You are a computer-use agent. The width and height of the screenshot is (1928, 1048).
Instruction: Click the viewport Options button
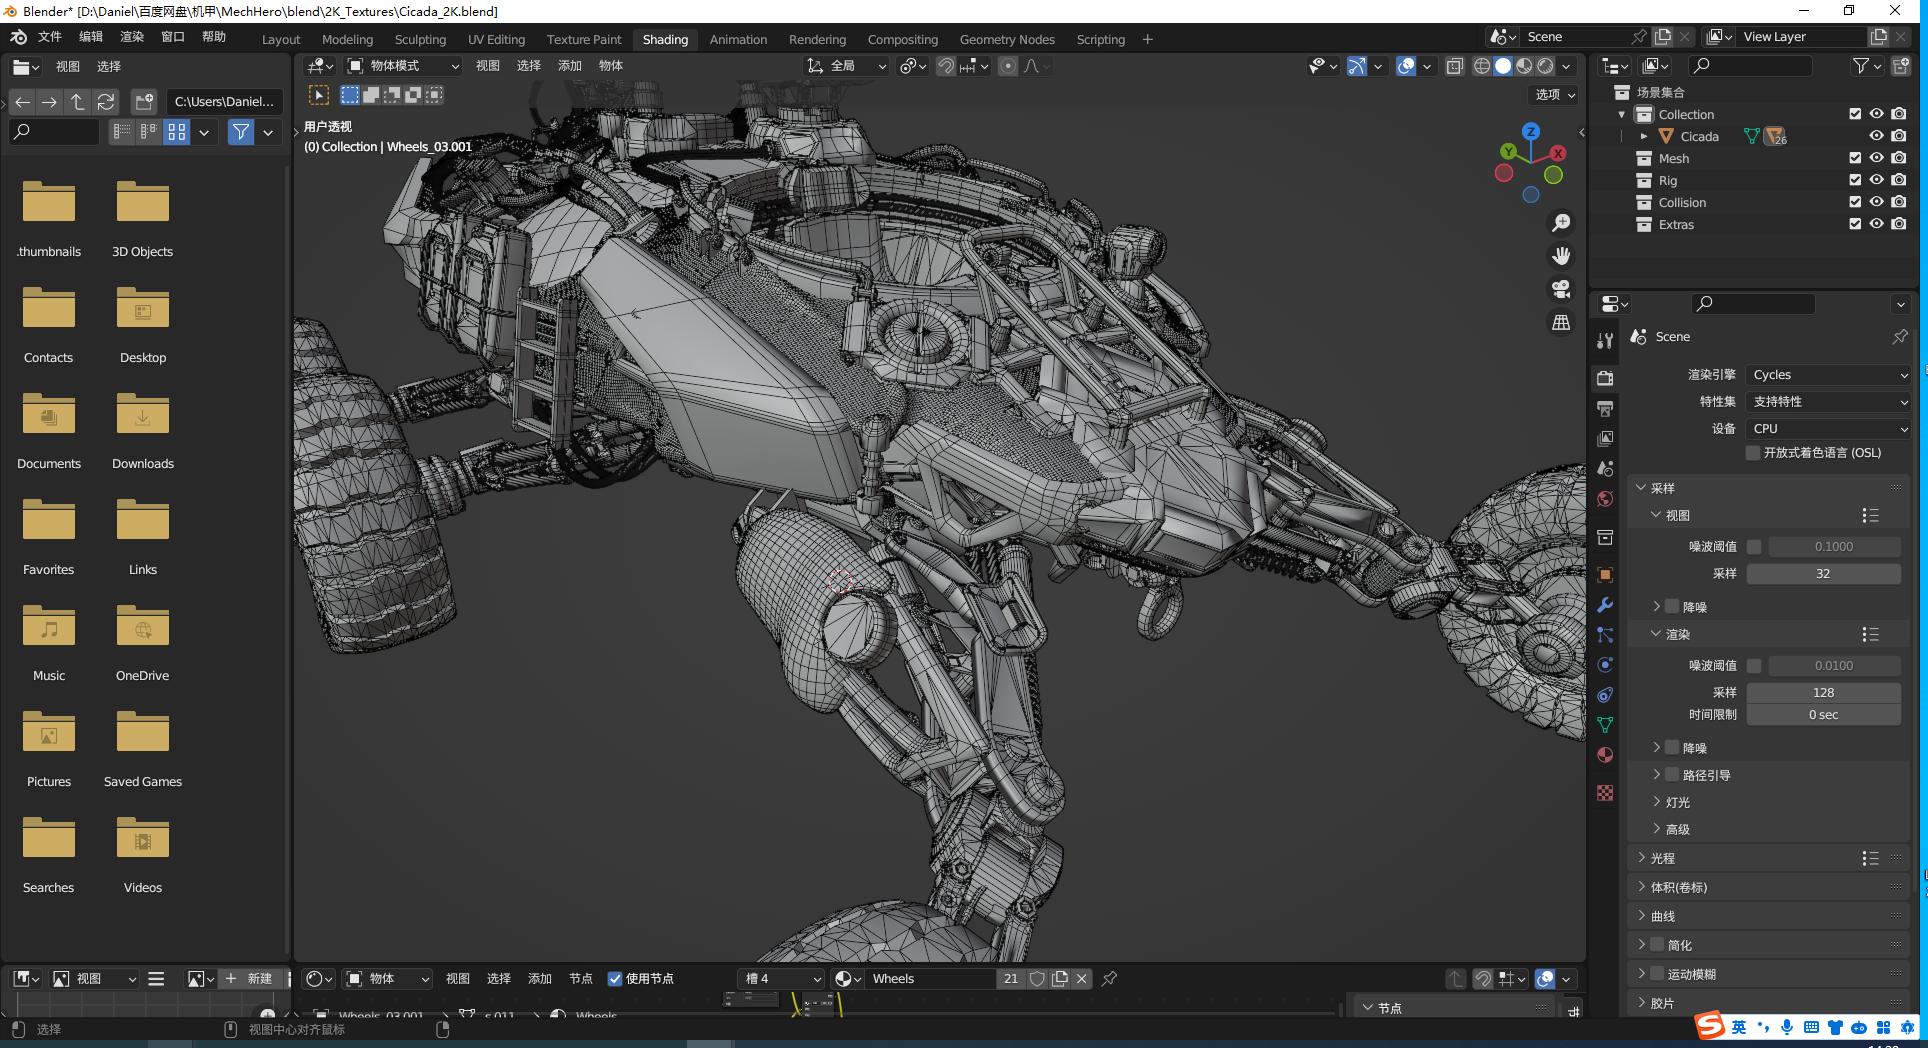(x=1555, y=94)
